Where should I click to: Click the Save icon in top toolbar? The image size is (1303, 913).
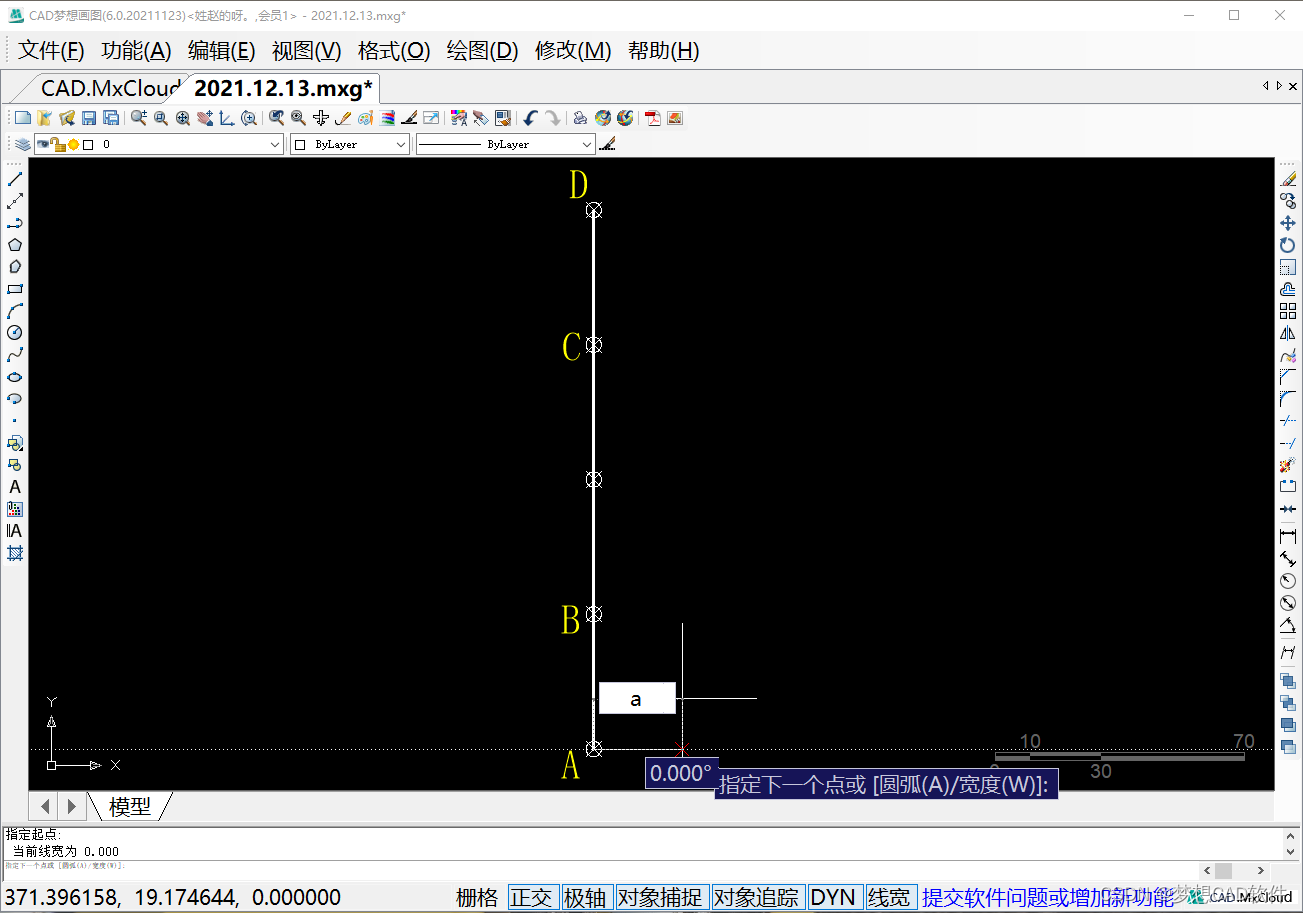(89, 118)
